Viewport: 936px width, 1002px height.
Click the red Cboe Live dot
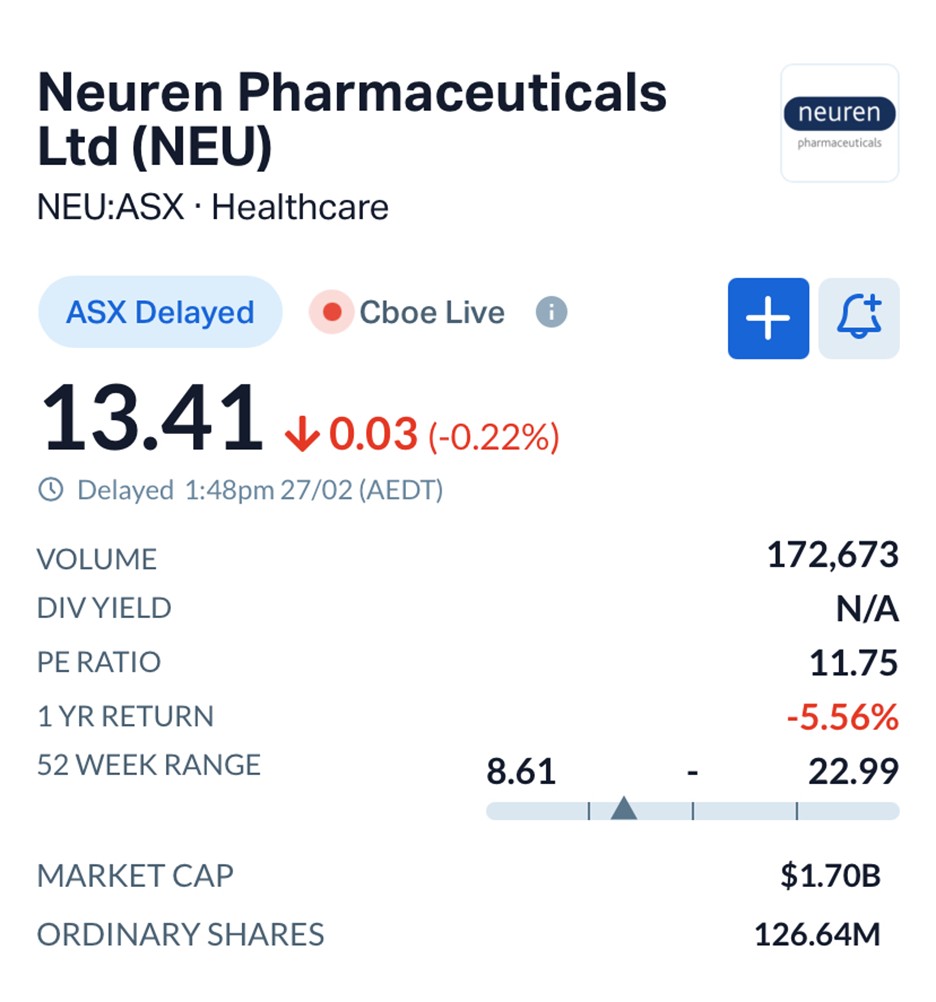coord(332,313)
